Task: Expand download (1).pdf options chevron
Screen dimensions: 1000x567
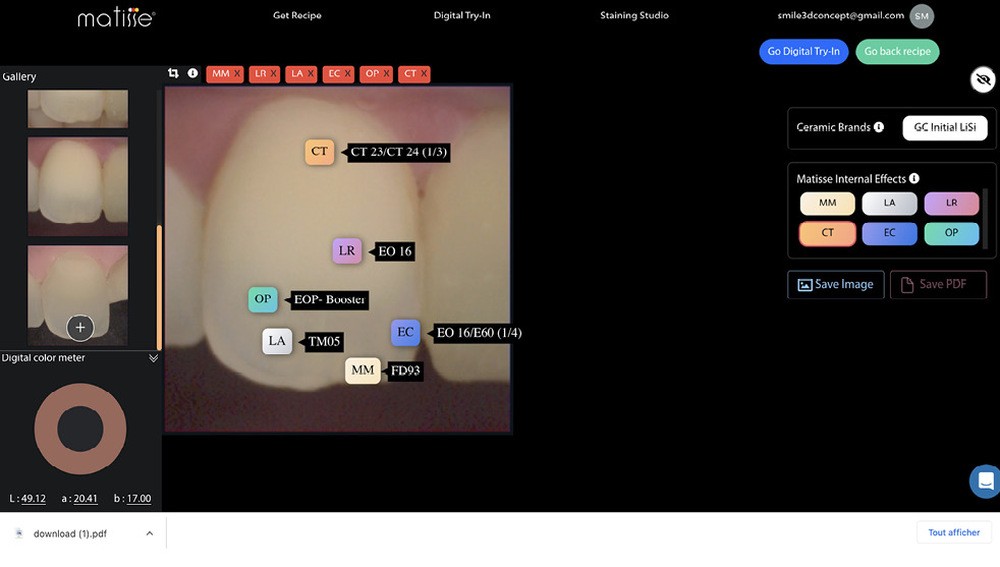Action: pyautogui.click(x=149, y=534)
